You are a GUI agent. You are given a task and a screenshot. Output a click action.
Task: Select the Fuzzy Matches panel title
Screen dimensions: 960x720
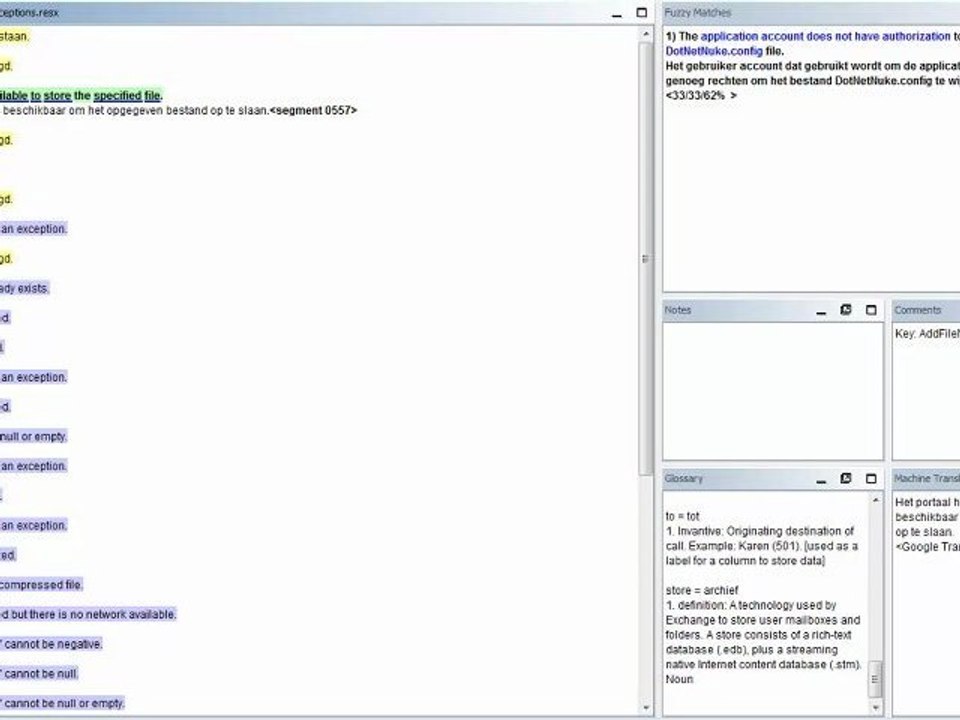[x=697, y=12]
